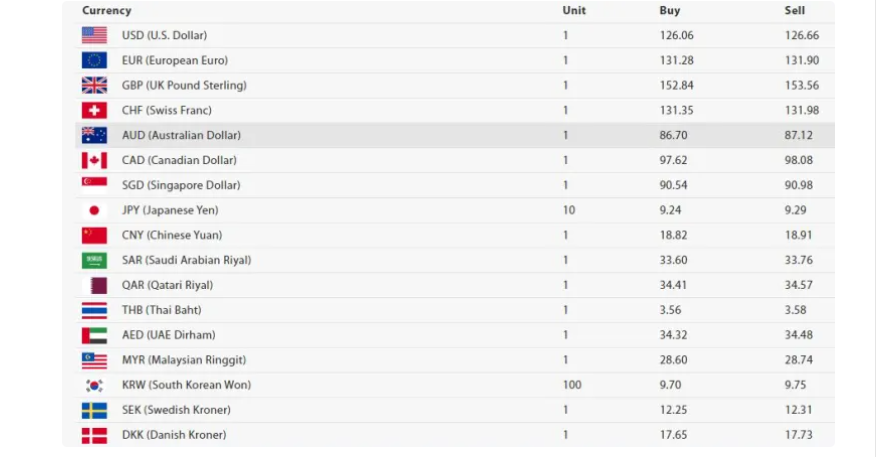The height and width of the screenshot is (457, 885).
Task: Select the MYR (Malaysian Ringgit) row label
Action: coord(184,360)
